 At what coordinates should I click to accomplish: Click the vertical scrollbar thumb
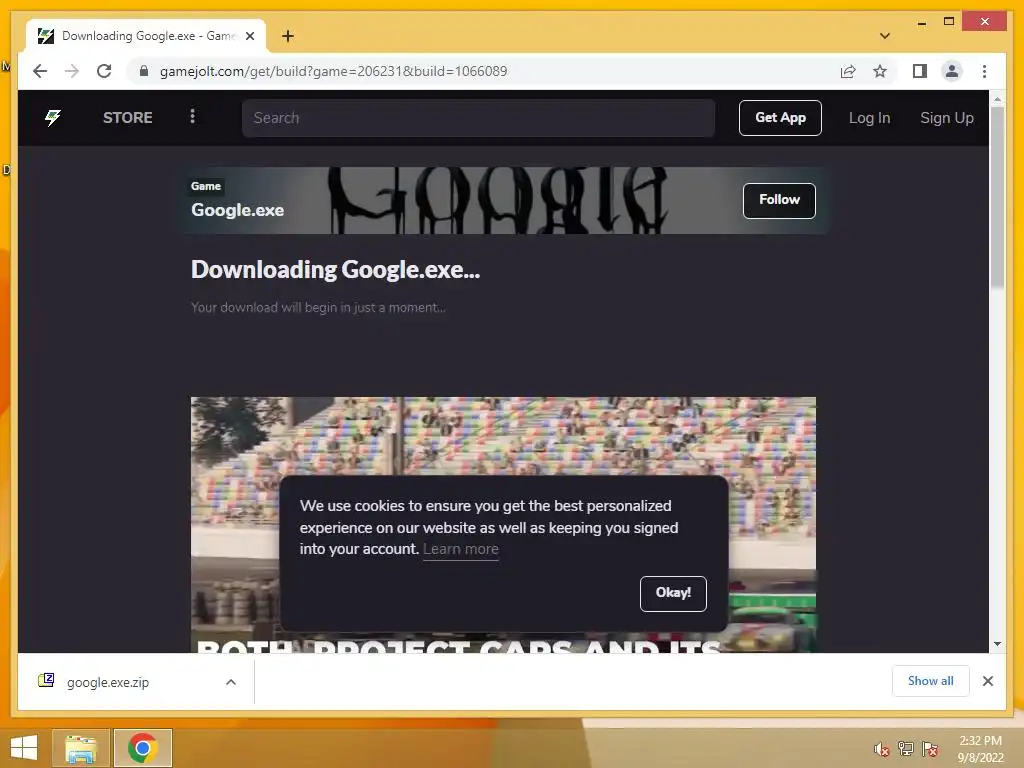997,197
